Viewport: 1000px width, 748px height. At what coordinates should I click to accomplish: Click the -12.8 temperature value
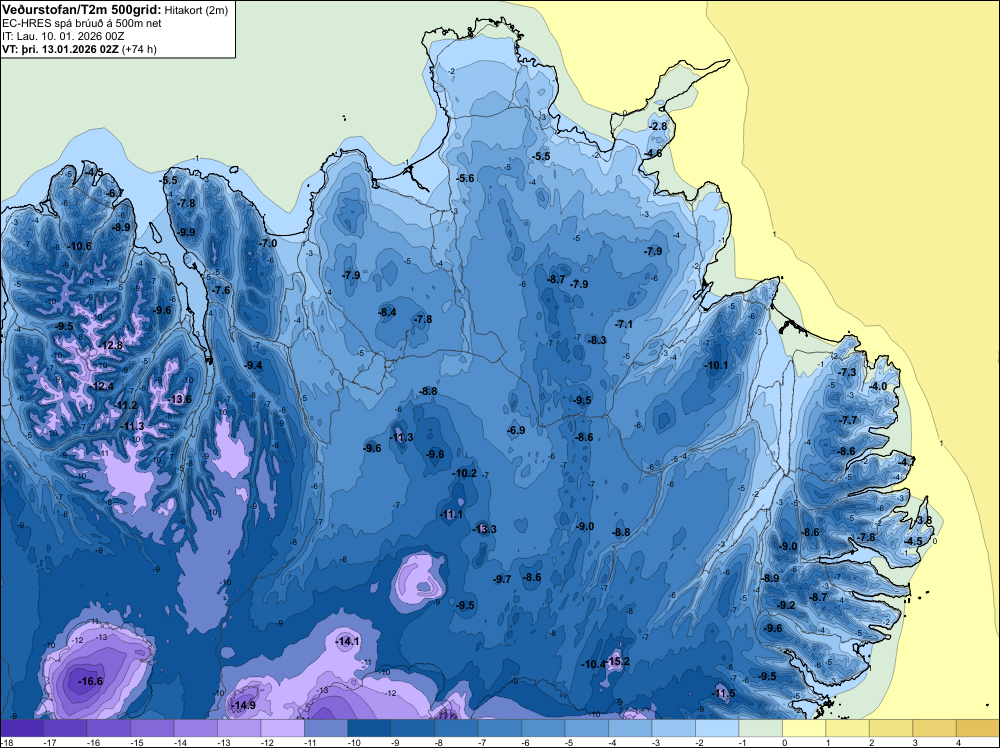click(110, 346)
